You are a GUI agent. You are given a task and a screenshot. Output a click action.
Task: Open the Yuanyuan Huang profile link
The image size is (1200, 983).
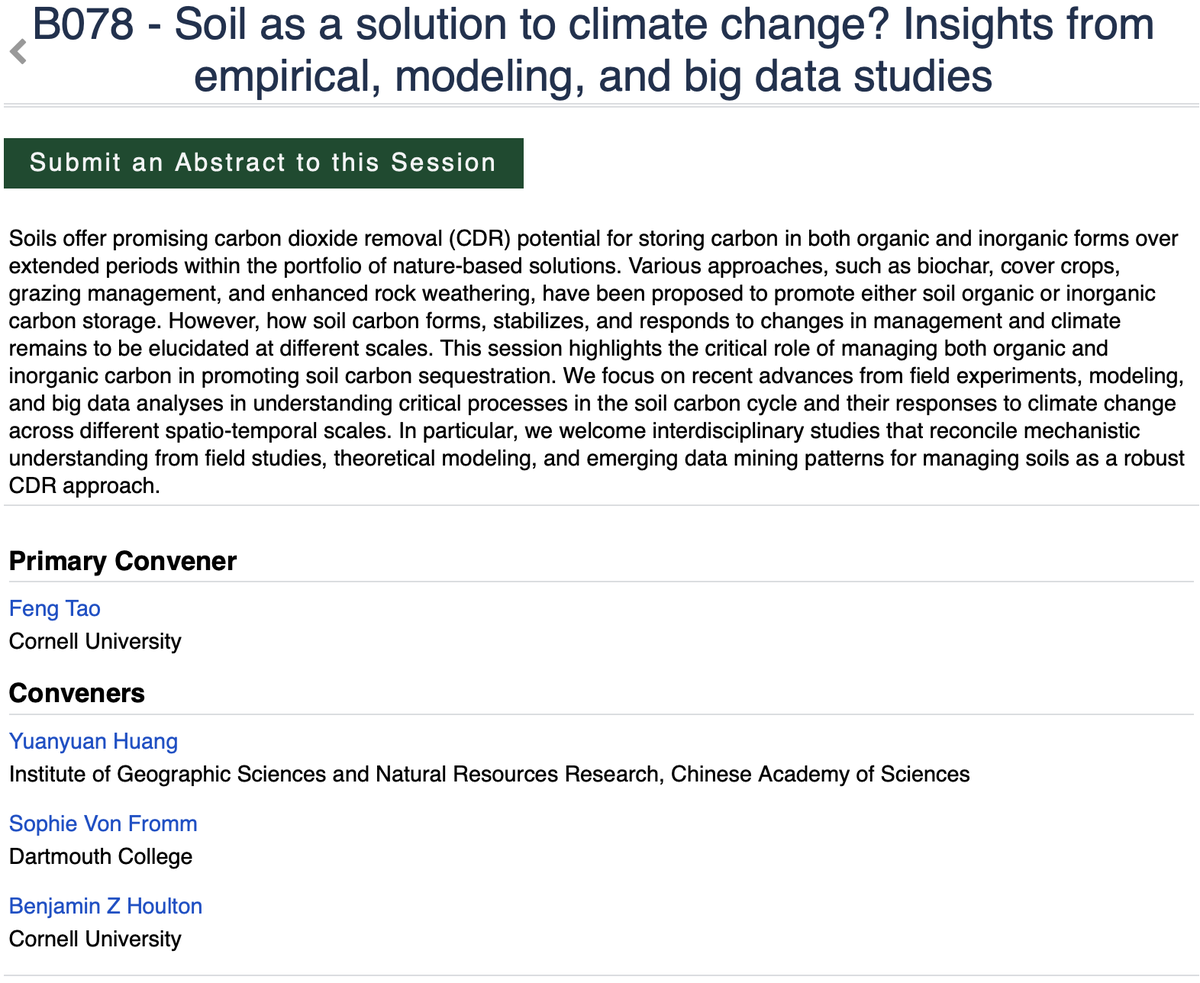coord(93,741)
